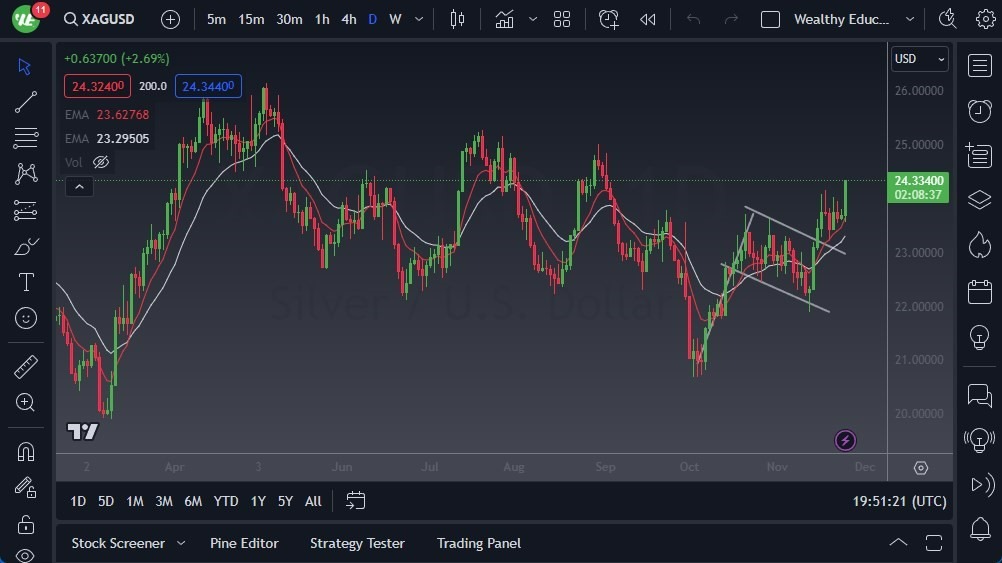Toggle magnet mode for drawings
The image size is (1002, 563).
[x=26, y=451]
